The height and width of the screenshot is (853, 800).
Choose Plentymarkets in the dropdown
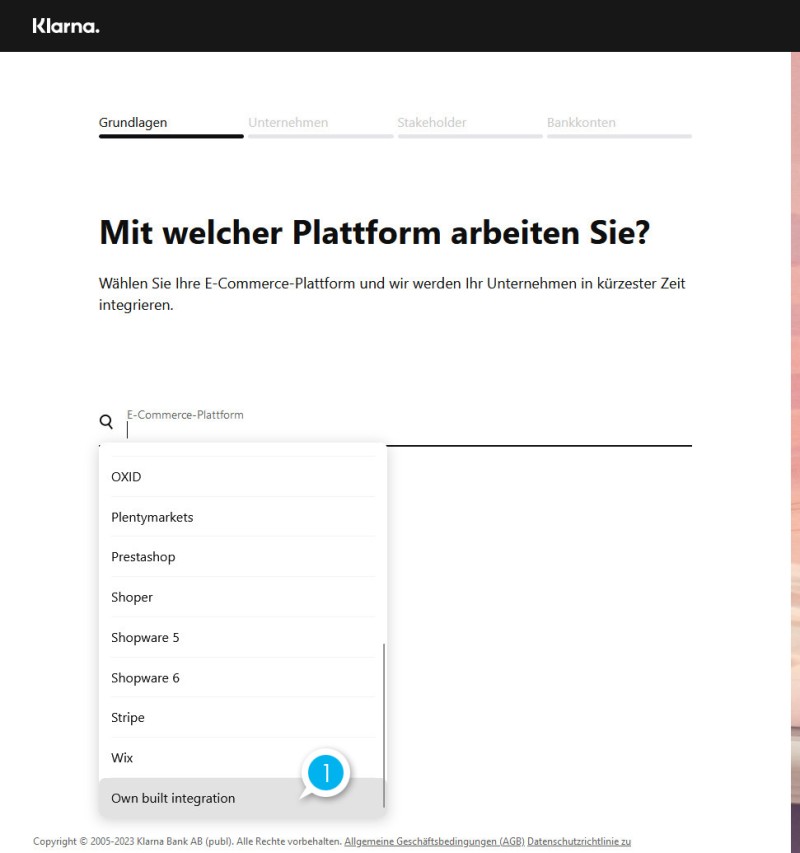152,517
